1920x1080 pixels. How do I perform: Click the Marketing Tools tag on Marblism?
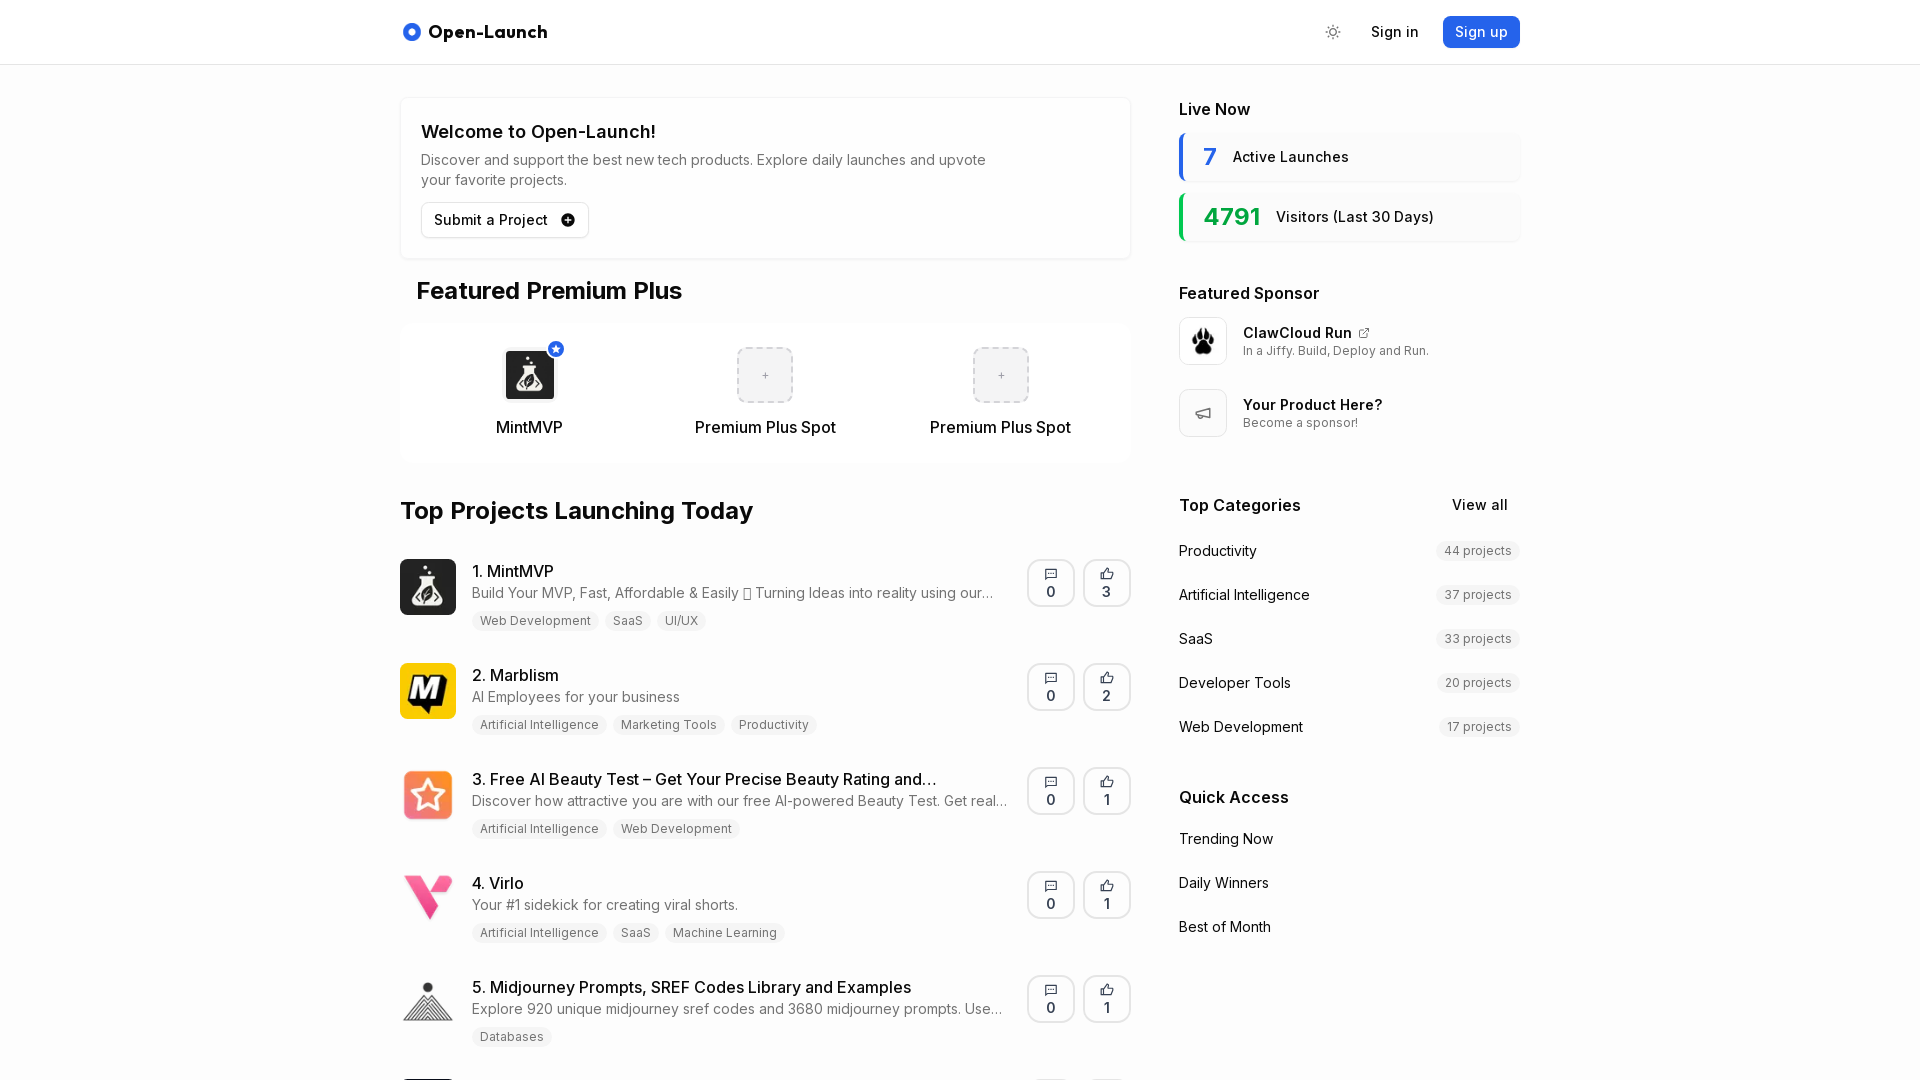point(668,725)
